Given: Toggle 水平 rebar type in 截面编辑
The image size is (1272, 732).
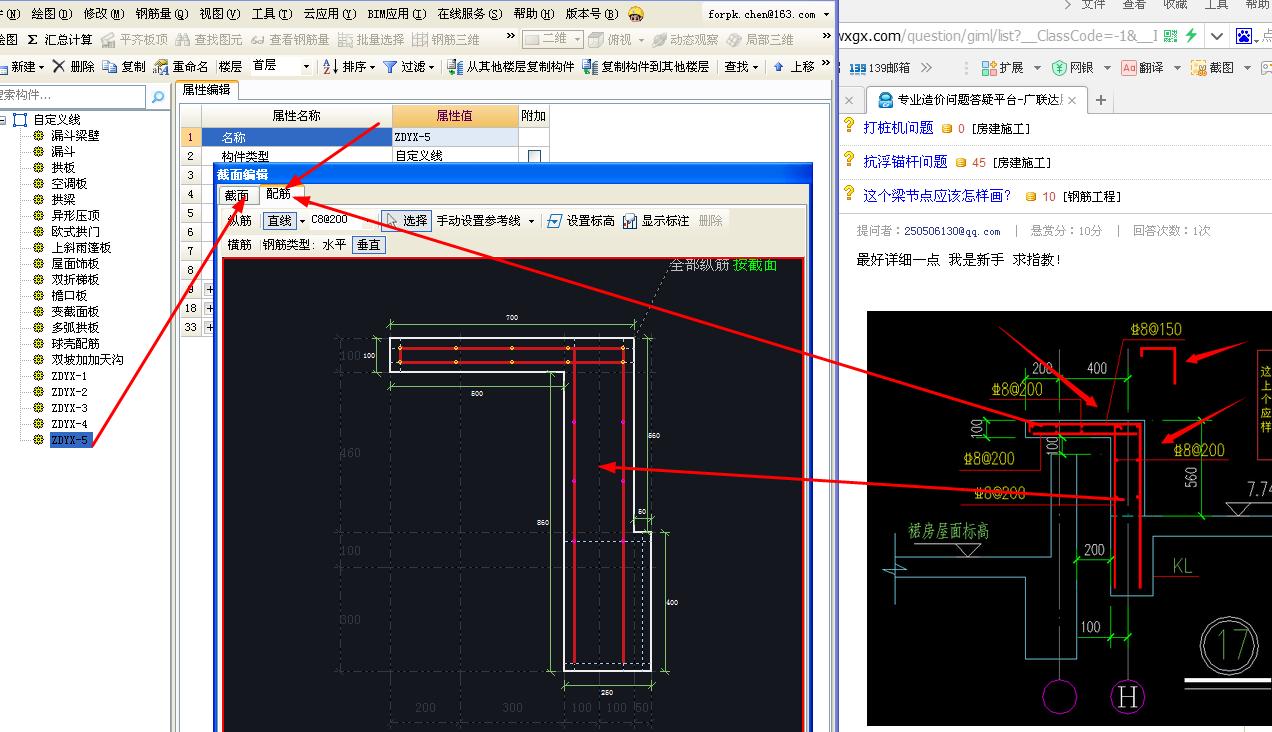Looking at the screenshot, I should tap(334, 244).
